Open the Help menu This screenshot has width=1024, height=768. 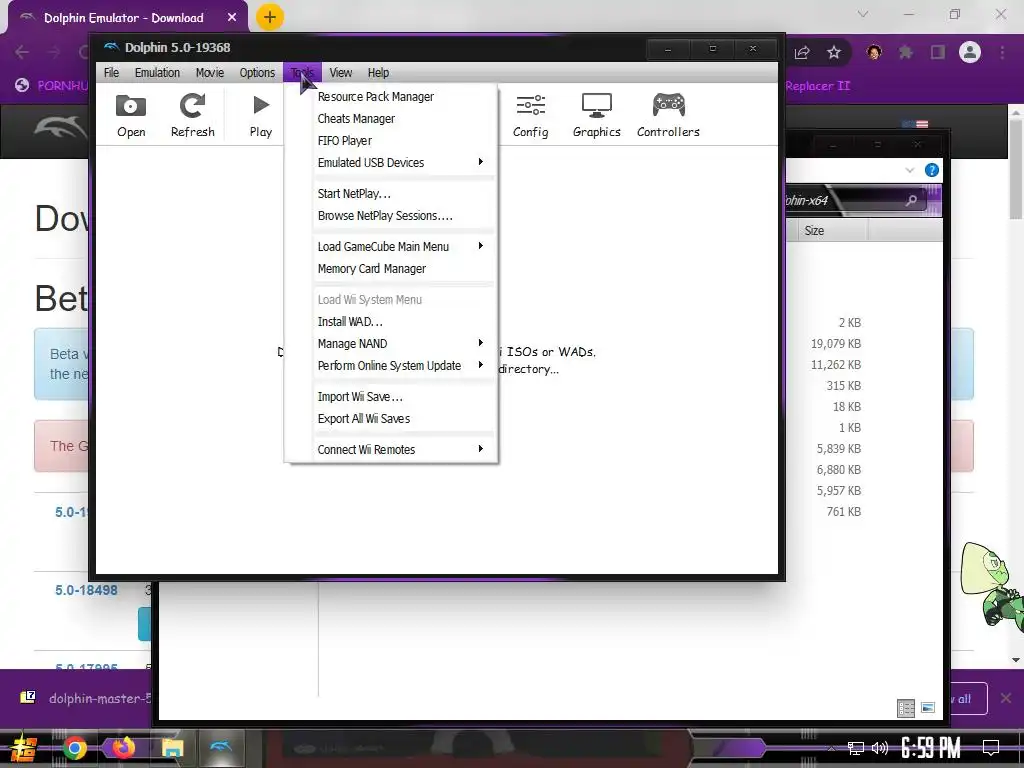(378, 72)
